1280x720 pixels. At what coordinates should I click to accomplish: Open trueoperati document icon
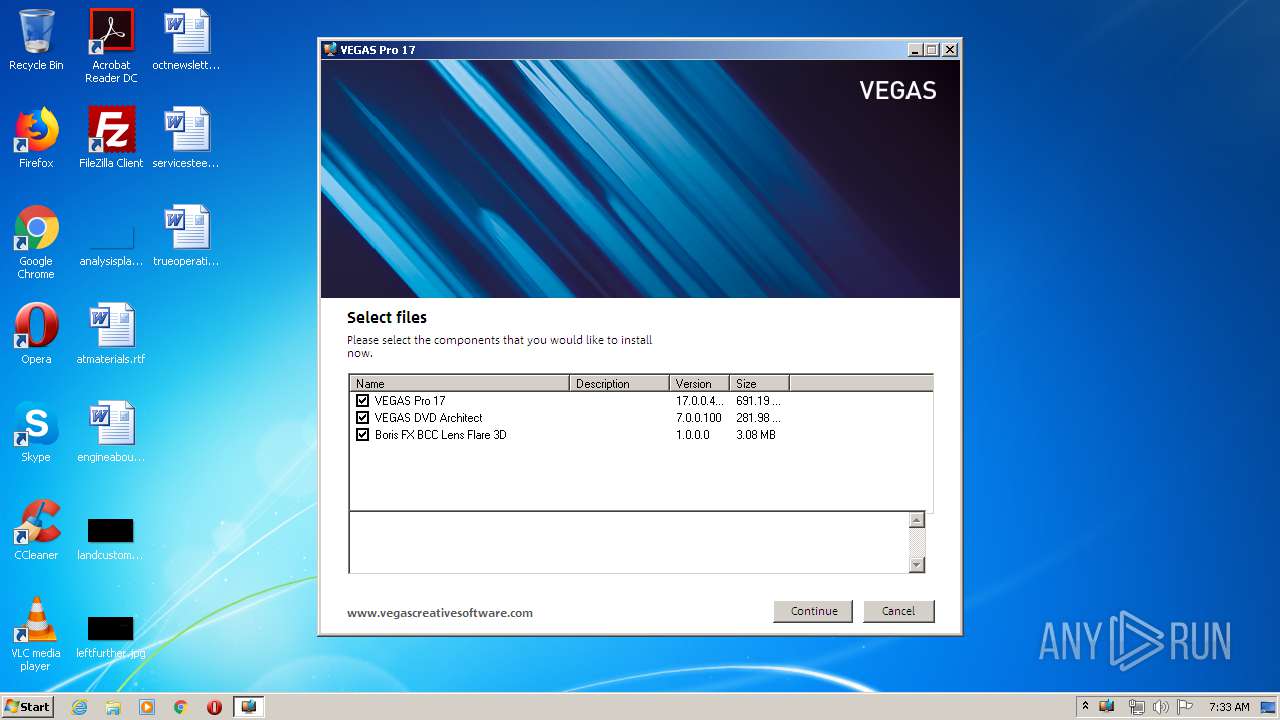point(186,236)
